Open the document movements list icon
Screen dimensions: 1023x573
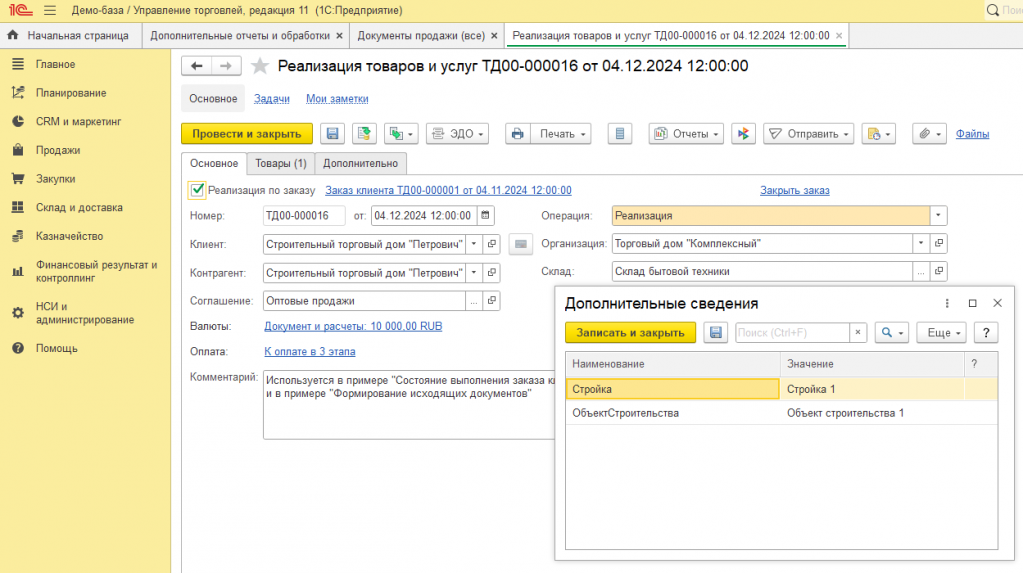(x=620, y=134)
